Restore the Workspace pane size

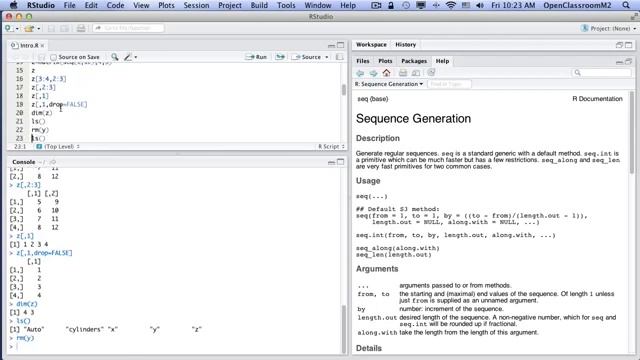tap(619, 45)
